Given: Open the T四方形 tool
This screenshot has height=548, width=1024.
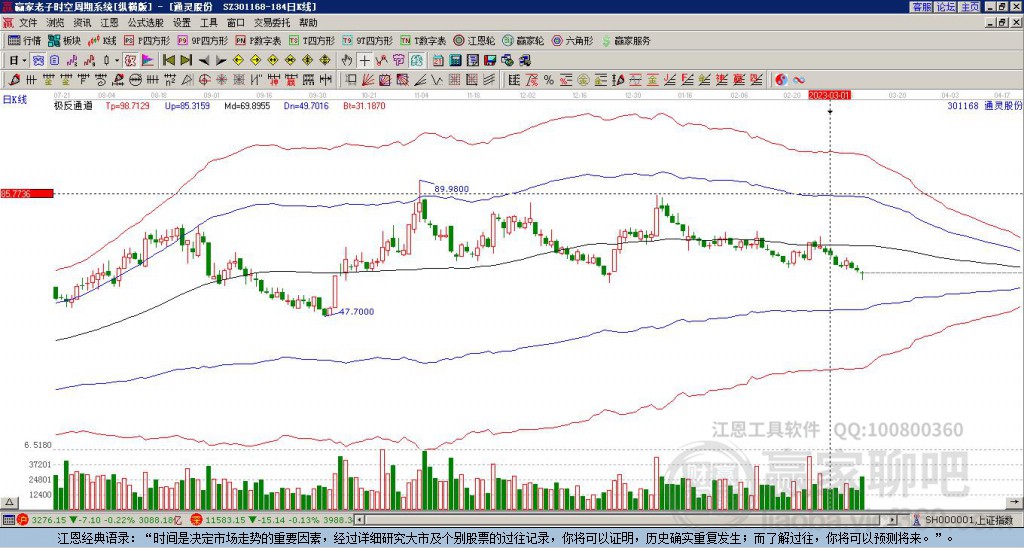Looking at the screenshot, I should point(312,40).
